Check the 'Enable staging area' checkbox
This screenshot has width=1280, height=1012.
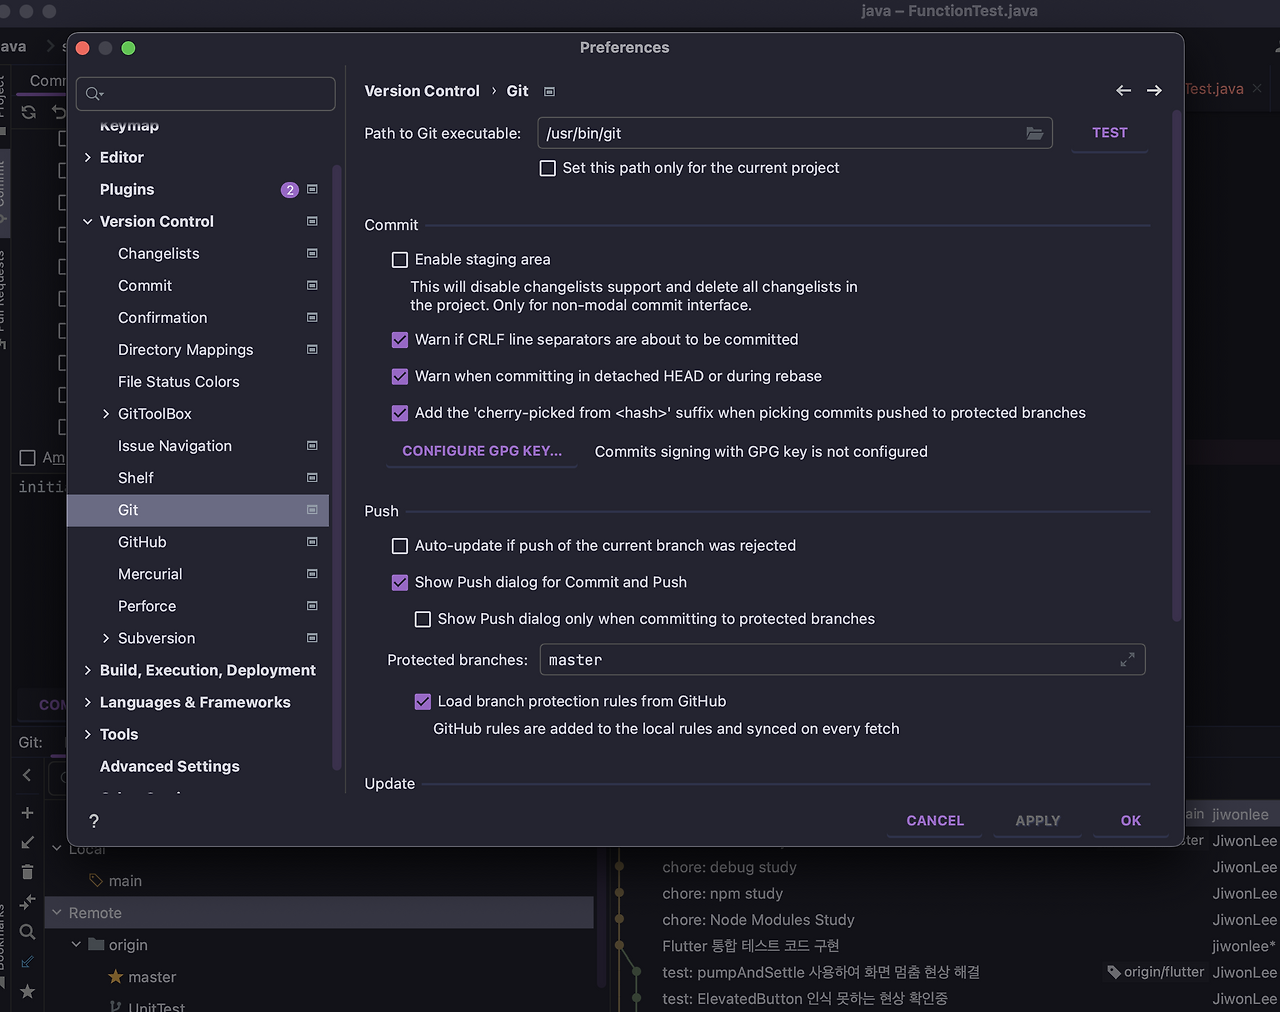point(400,260)
